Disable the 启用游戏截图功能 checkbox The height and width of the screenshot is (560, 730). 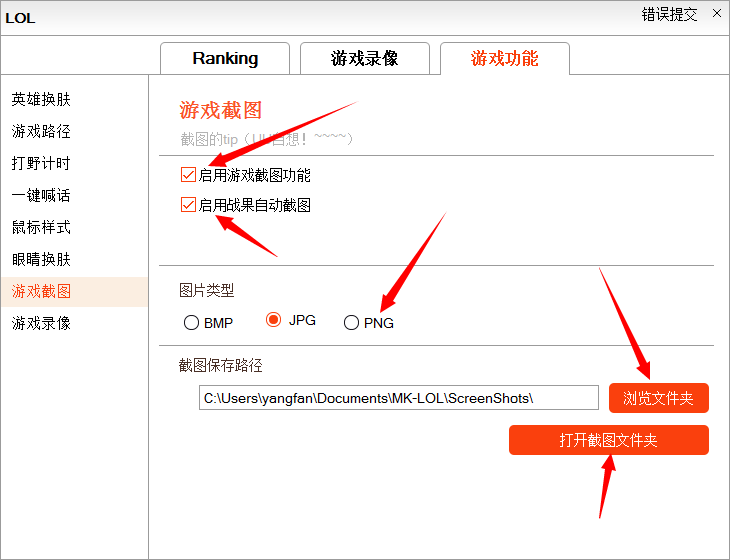188,175
